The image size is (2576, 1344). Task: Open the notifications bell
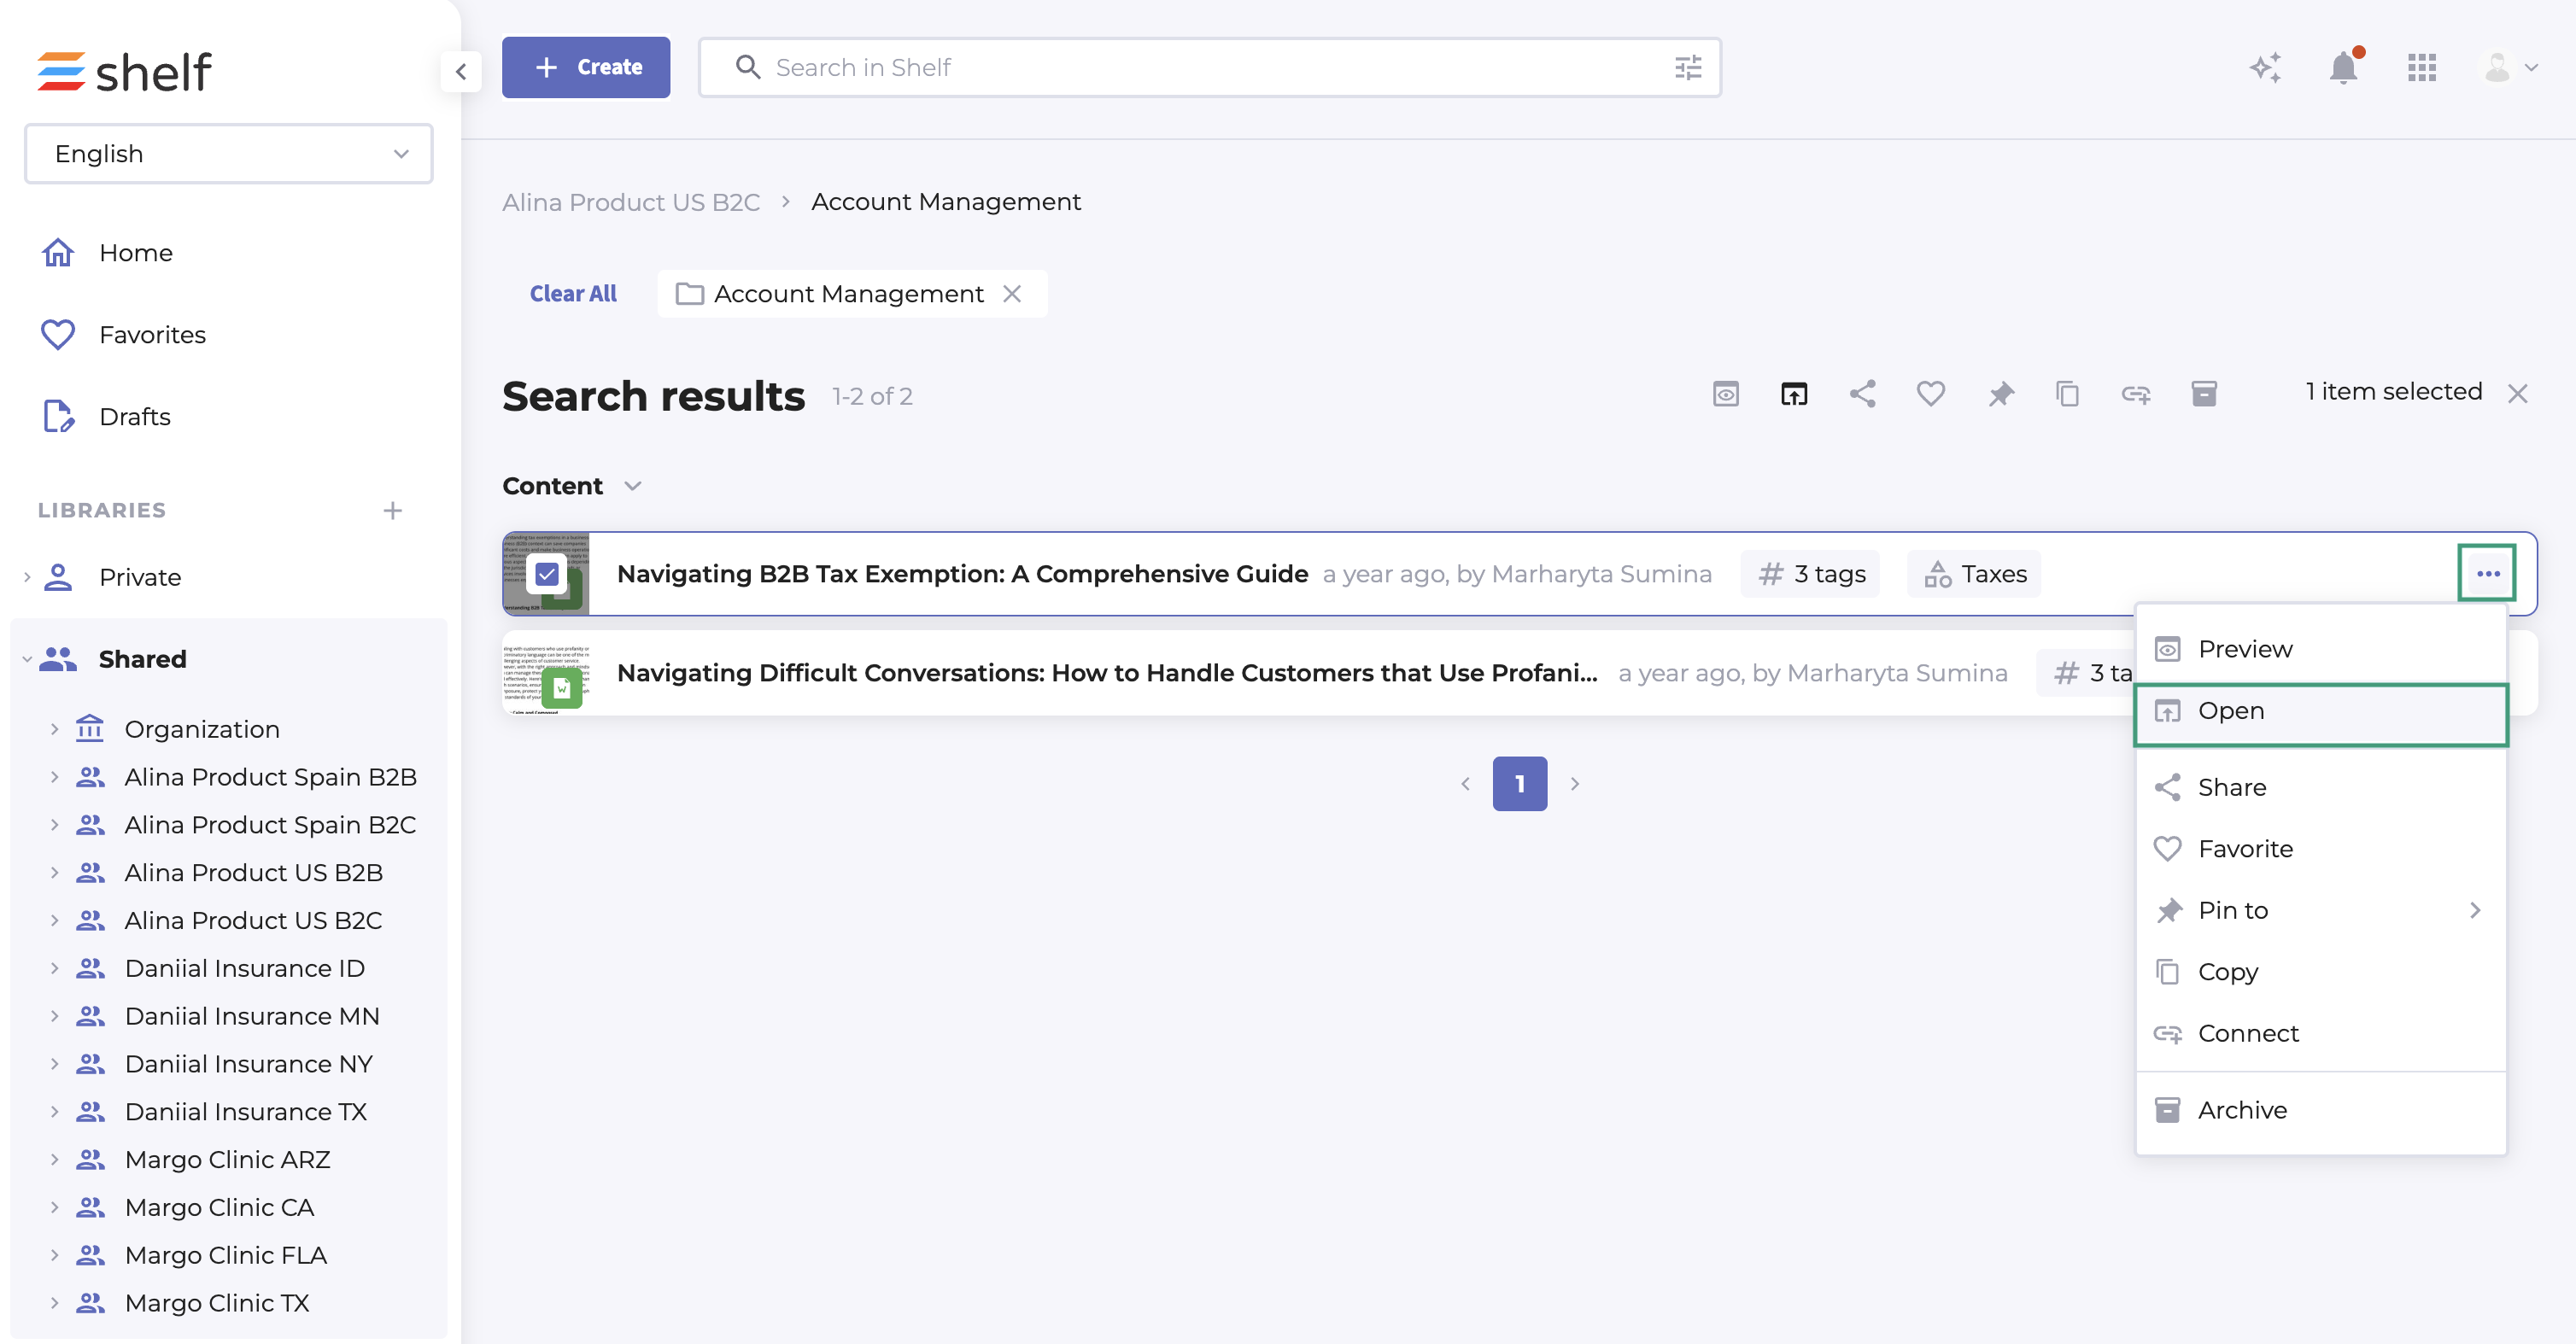point(2343,68)
